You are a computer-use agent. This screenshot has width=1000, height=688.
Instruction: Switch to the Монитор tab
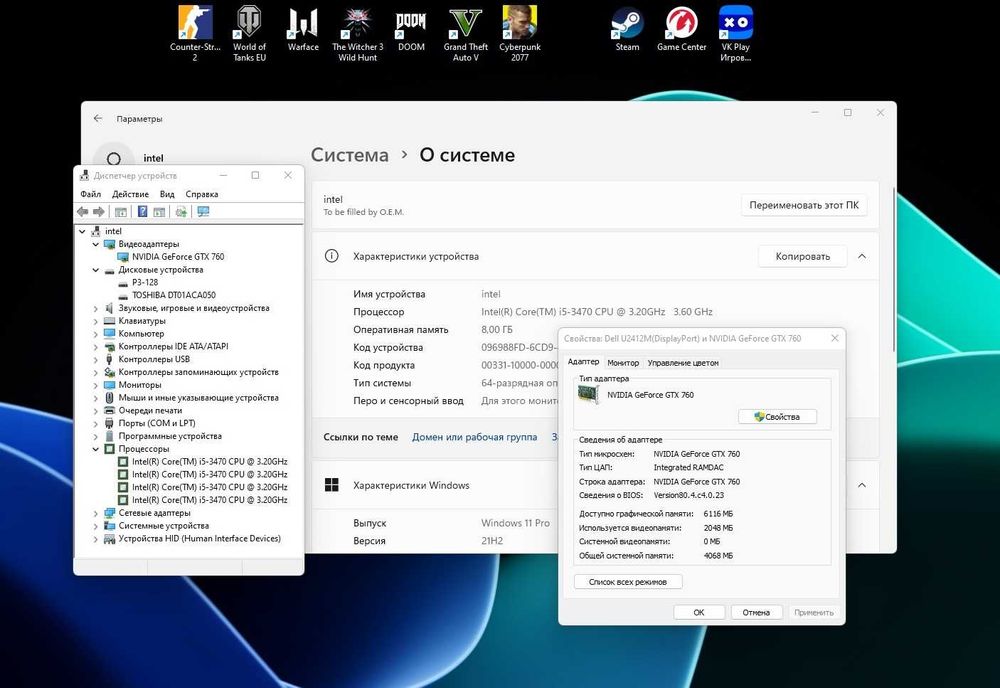(623, 363)
